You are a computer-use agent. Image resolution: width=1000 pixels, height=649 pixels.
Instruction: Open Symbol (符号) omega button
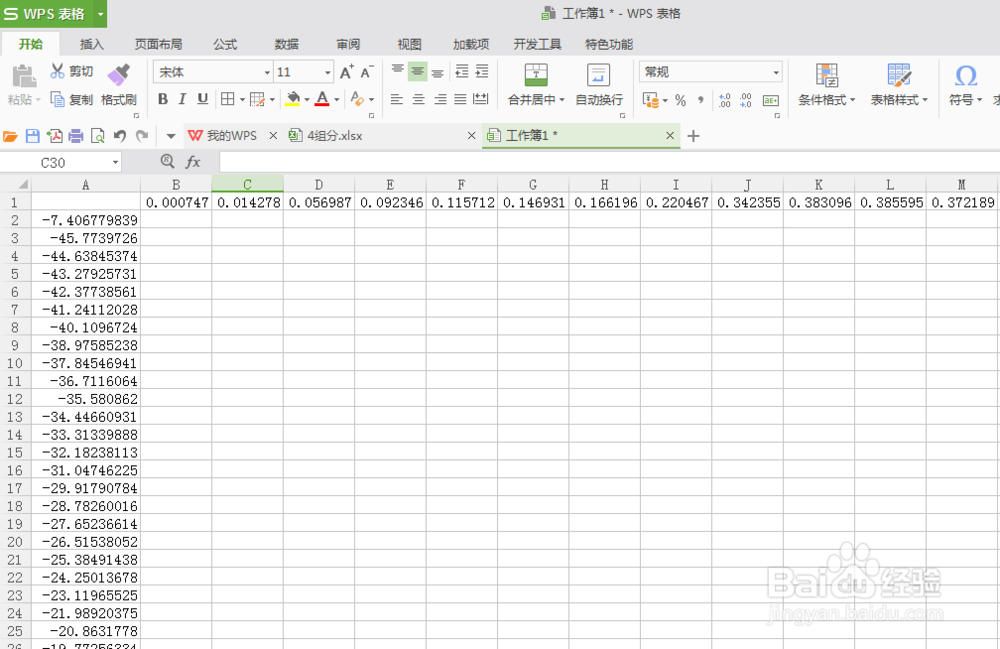[966, 84]
